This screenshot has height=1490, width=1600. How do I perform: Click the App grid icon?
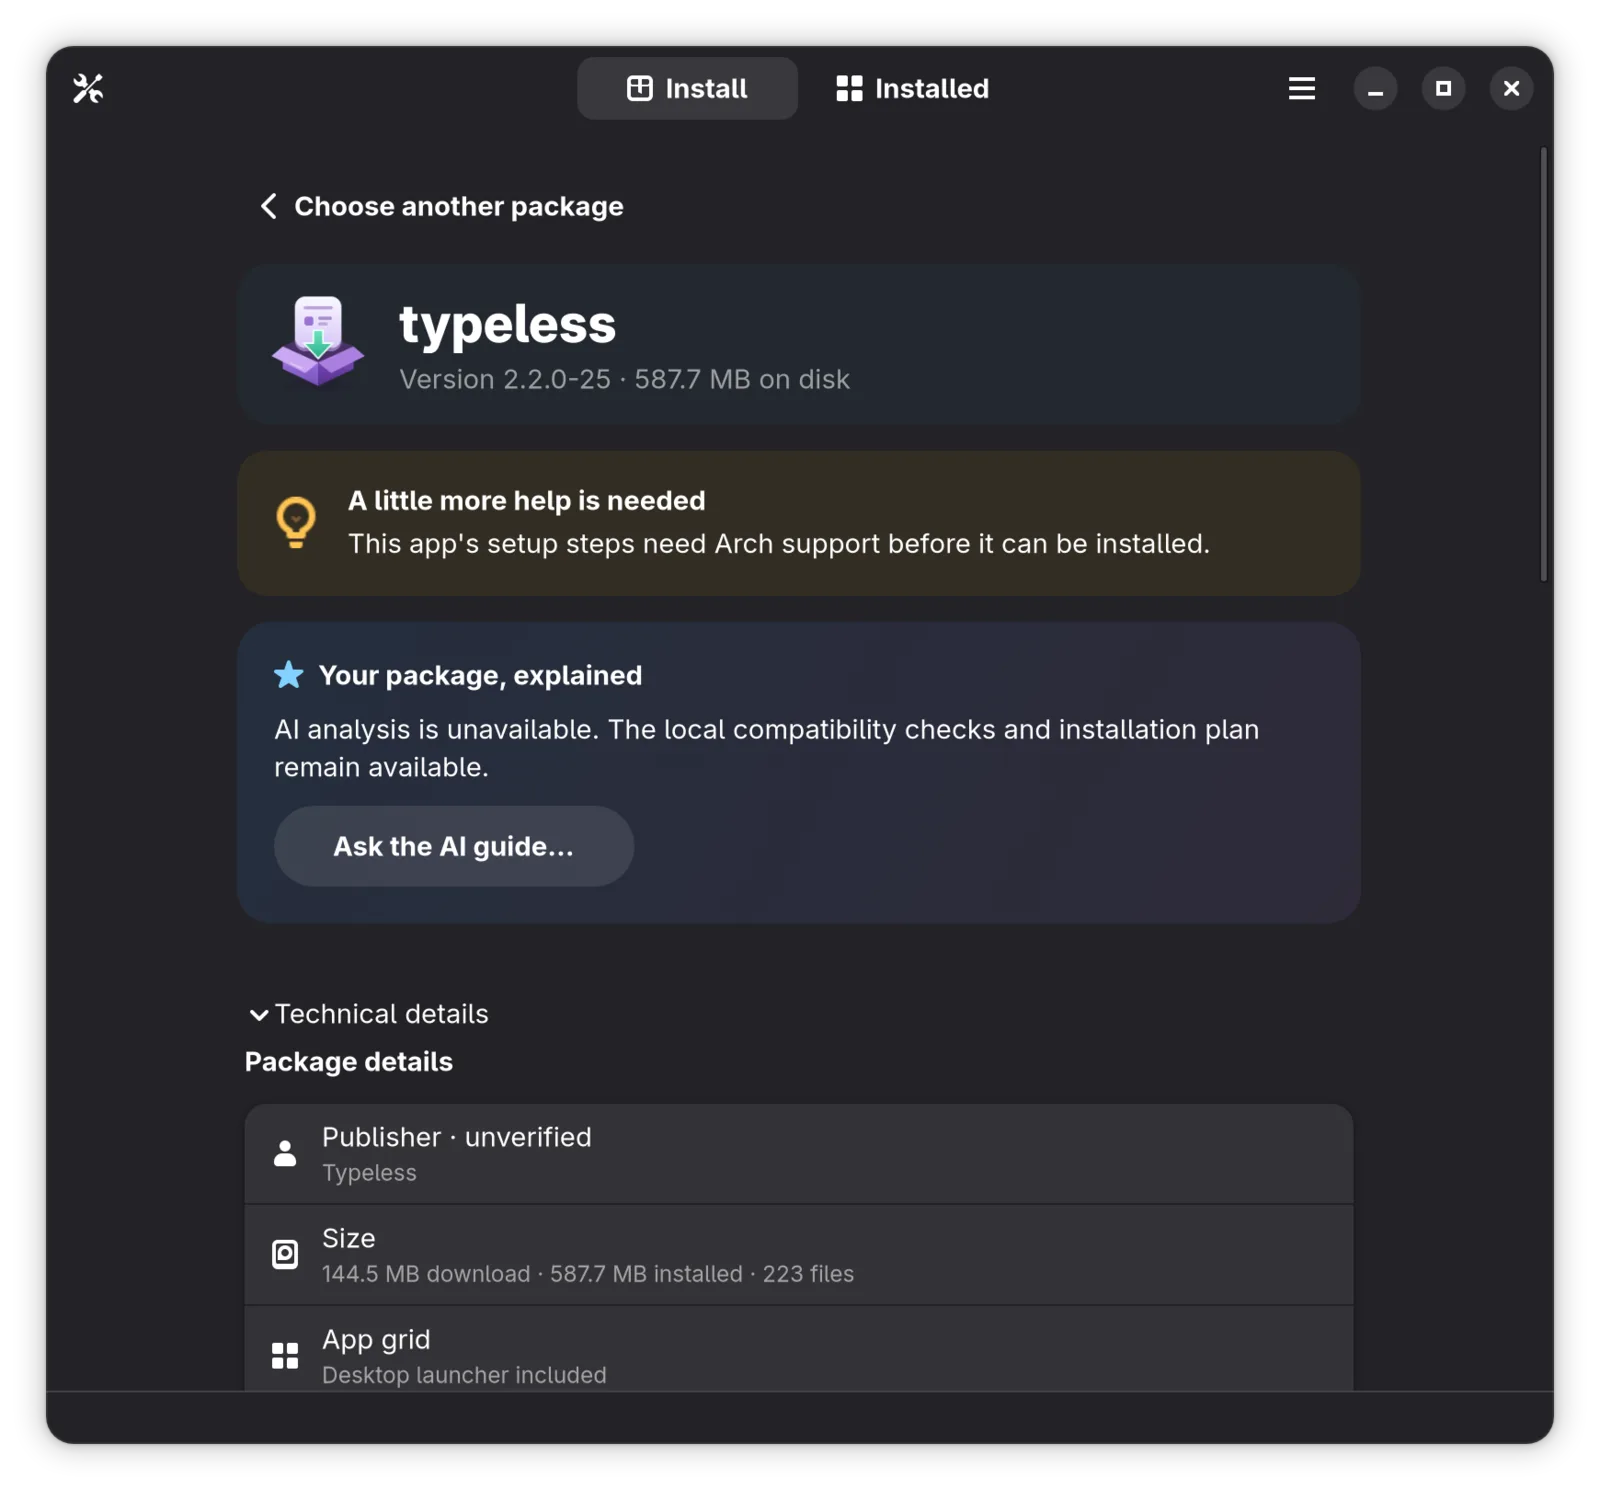coord(285,1356)
